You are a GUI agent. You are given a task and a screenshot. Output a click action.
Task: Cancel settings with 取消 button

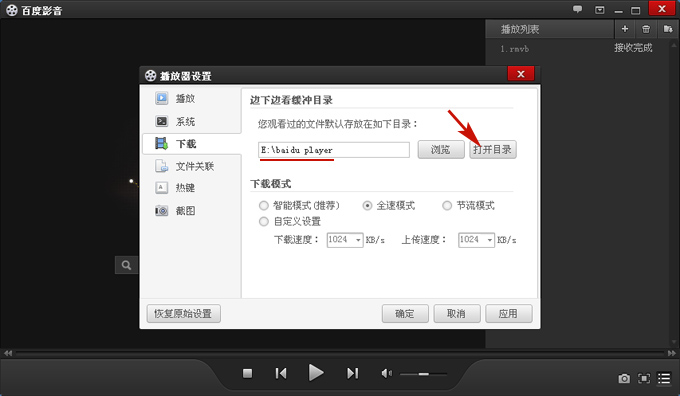[x=457, y=314]
